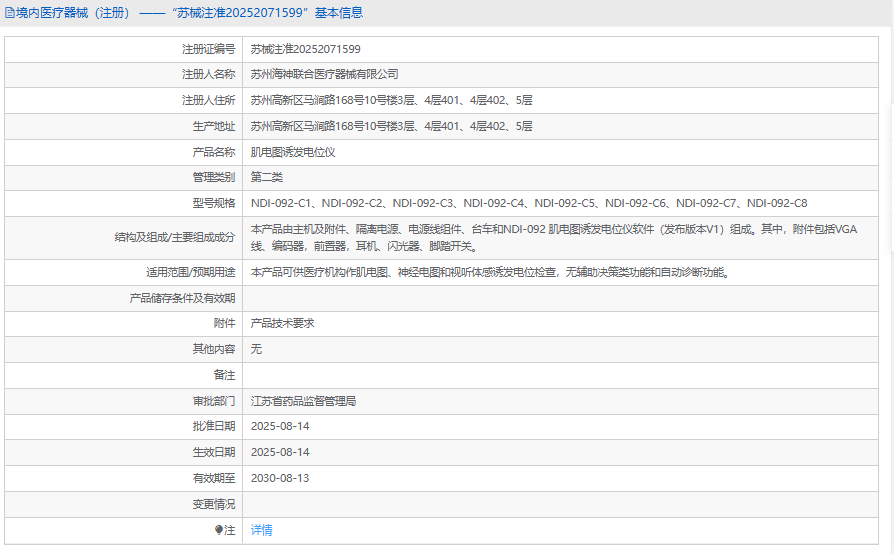The image size is (894, 554).
Task: Click the 有效期至 row label
Action: coord(214,478)
